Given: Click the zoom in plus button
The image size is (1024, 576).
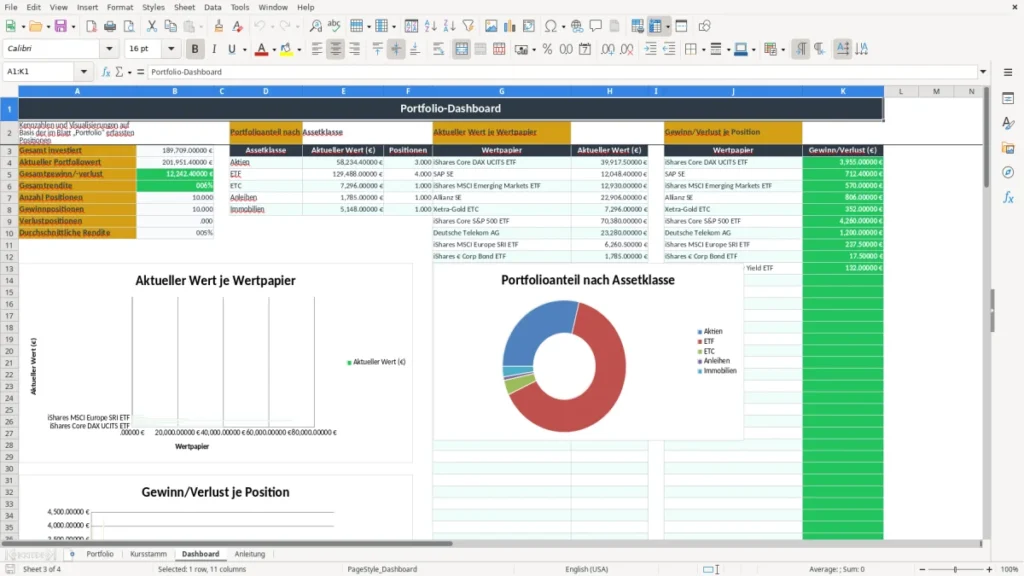Looking at the screenshot, I should (x=989, y=569).
